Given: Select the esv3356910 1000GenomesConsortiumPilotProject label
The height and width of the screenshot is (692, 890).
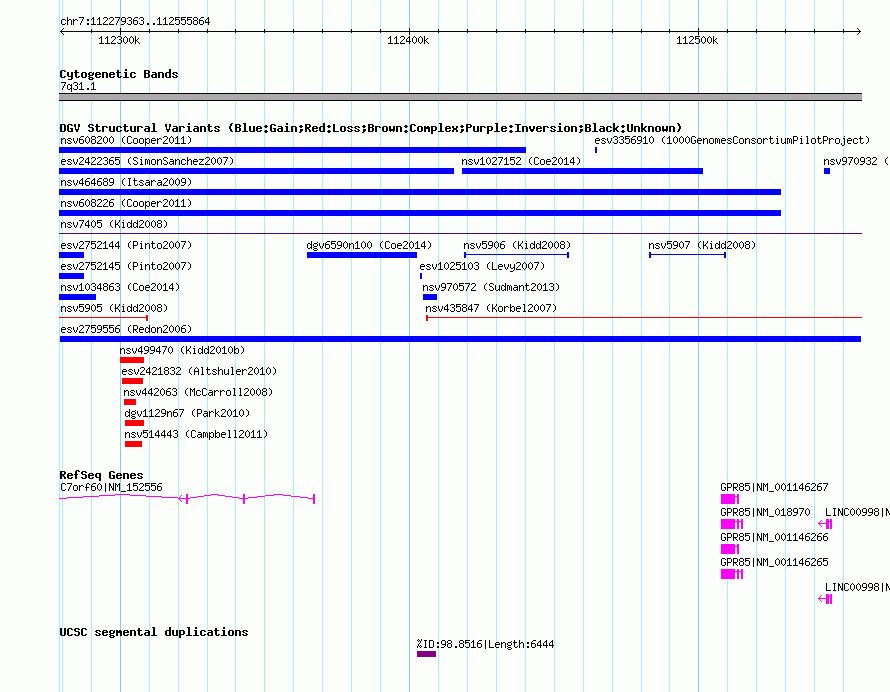Looking at the screenshot, I should (732, 140).
